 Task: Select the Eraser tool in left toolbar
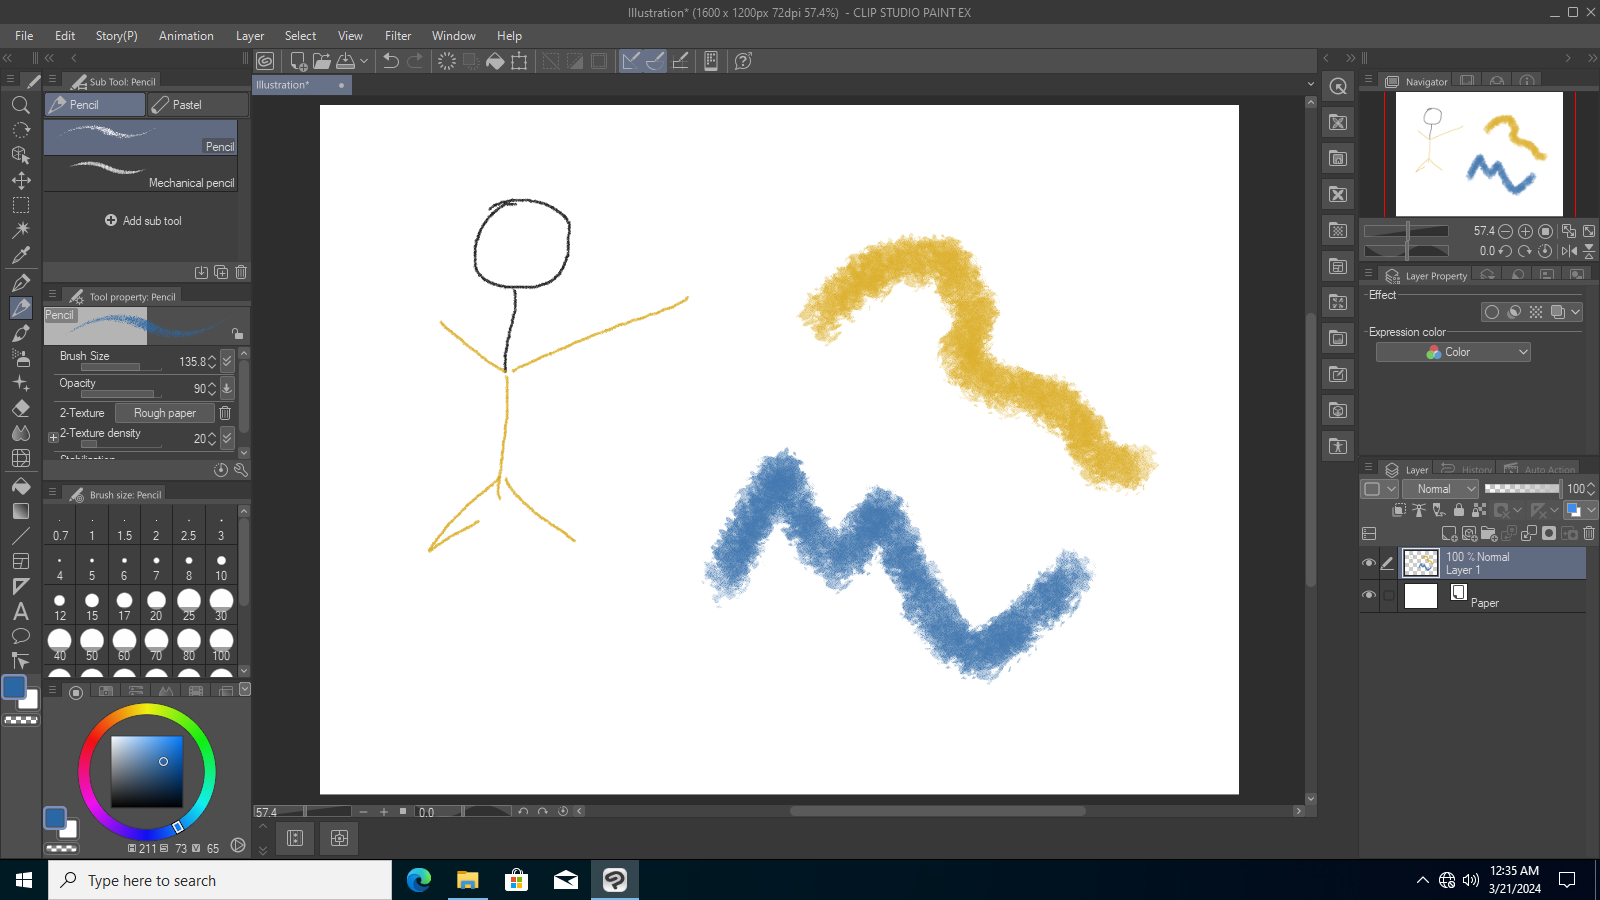(21, 408)
